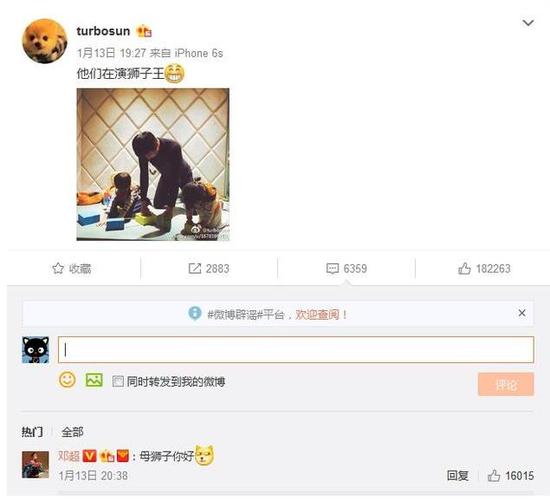Focus the comment text input box
Image resolution: width=550 pixels, height=500 pixels.
tap(296, 349)
